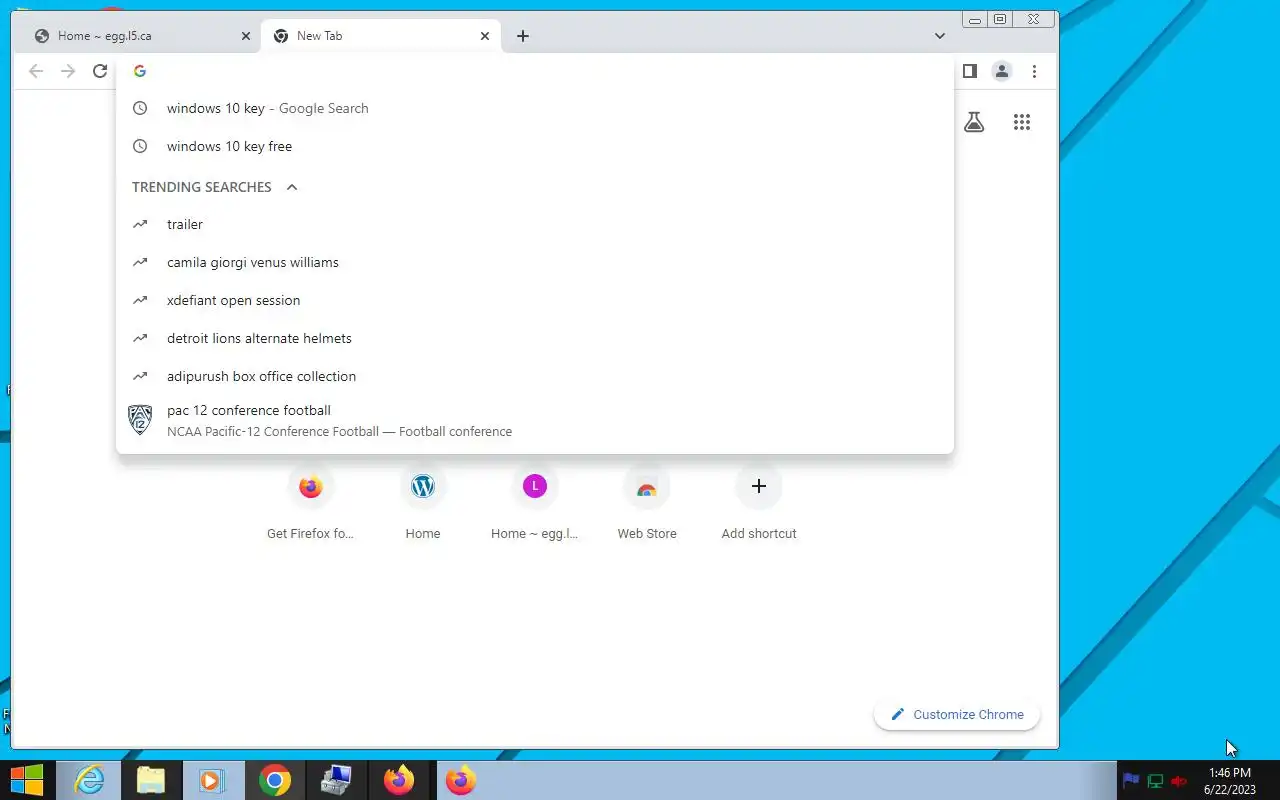Open the WordPress Home shortcut tile
The image size is (1280, 800).
coord(423,503)
